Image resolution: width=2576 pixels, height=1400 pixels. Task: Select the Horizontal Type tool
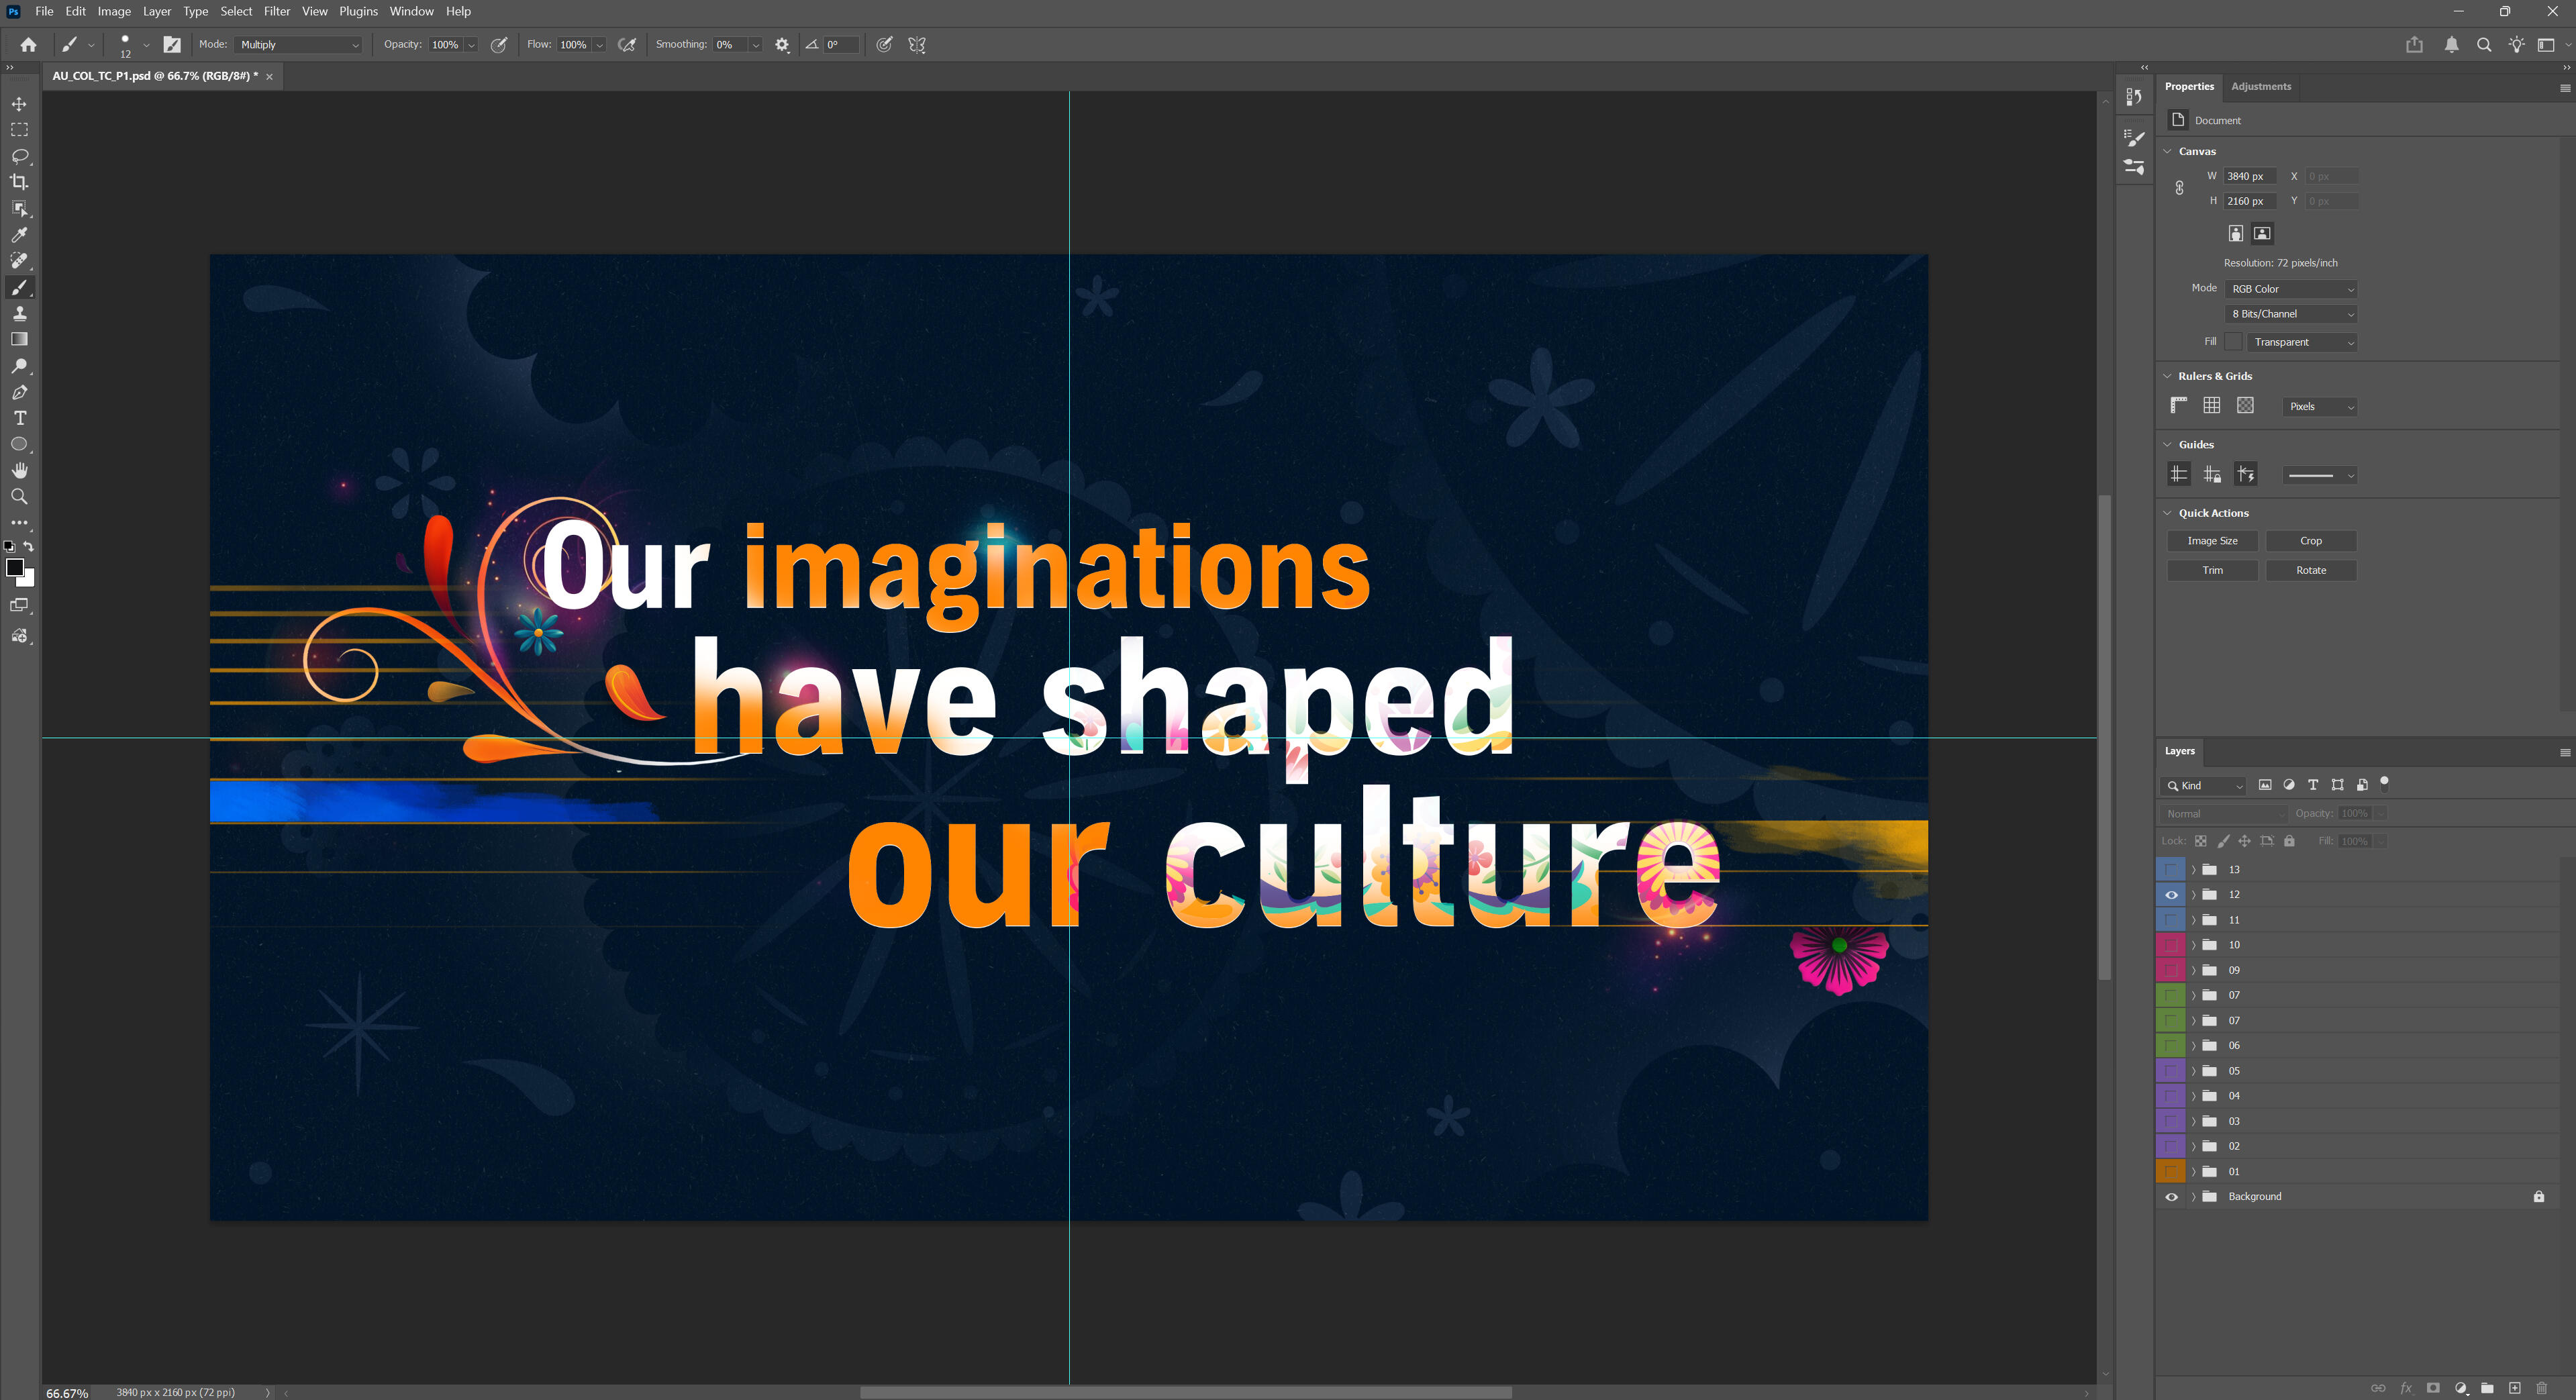(x=19, y=418)
